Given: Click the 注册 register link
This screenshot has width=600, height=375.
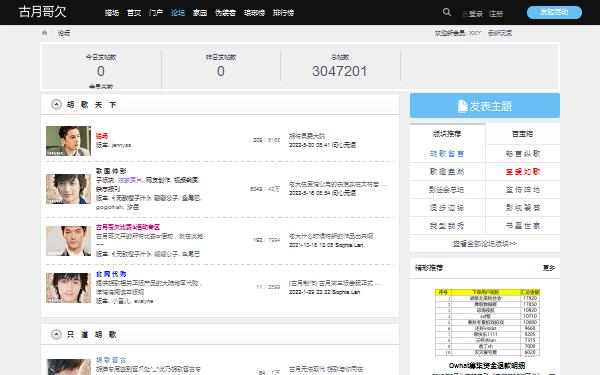Looking at the screenshot, I should pos(496,14).
